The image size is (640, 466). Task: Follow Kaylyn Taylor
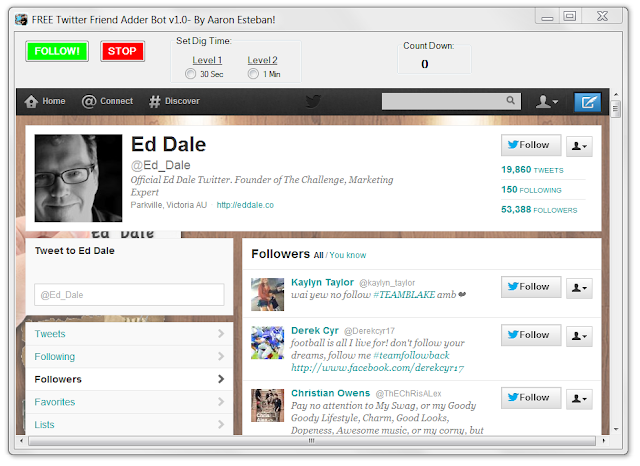[531, 287]
